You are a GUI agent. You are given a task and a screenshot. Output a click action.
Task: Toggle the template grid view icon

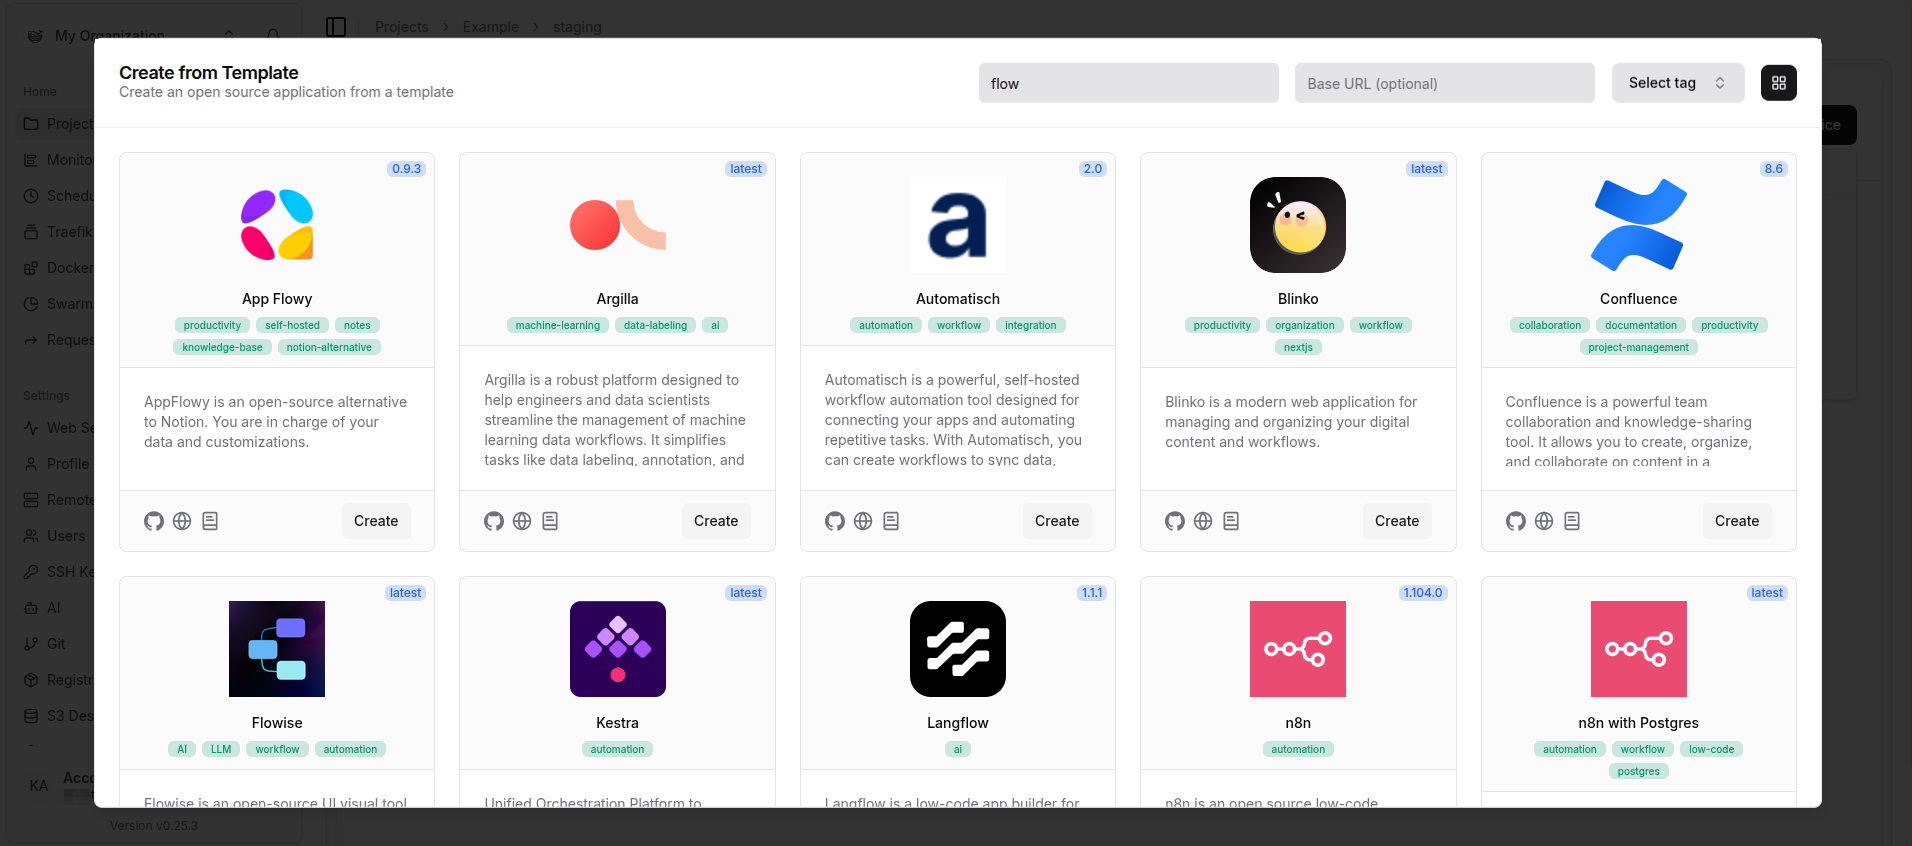click(1779, 83)
